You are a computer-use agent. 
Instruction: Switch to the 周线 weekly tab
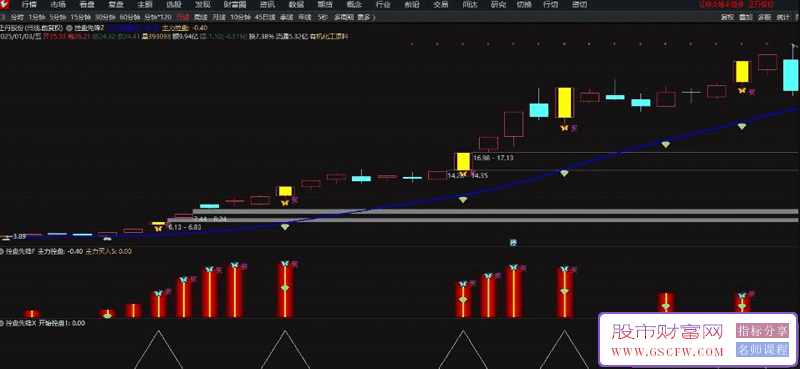coord(201,17)
